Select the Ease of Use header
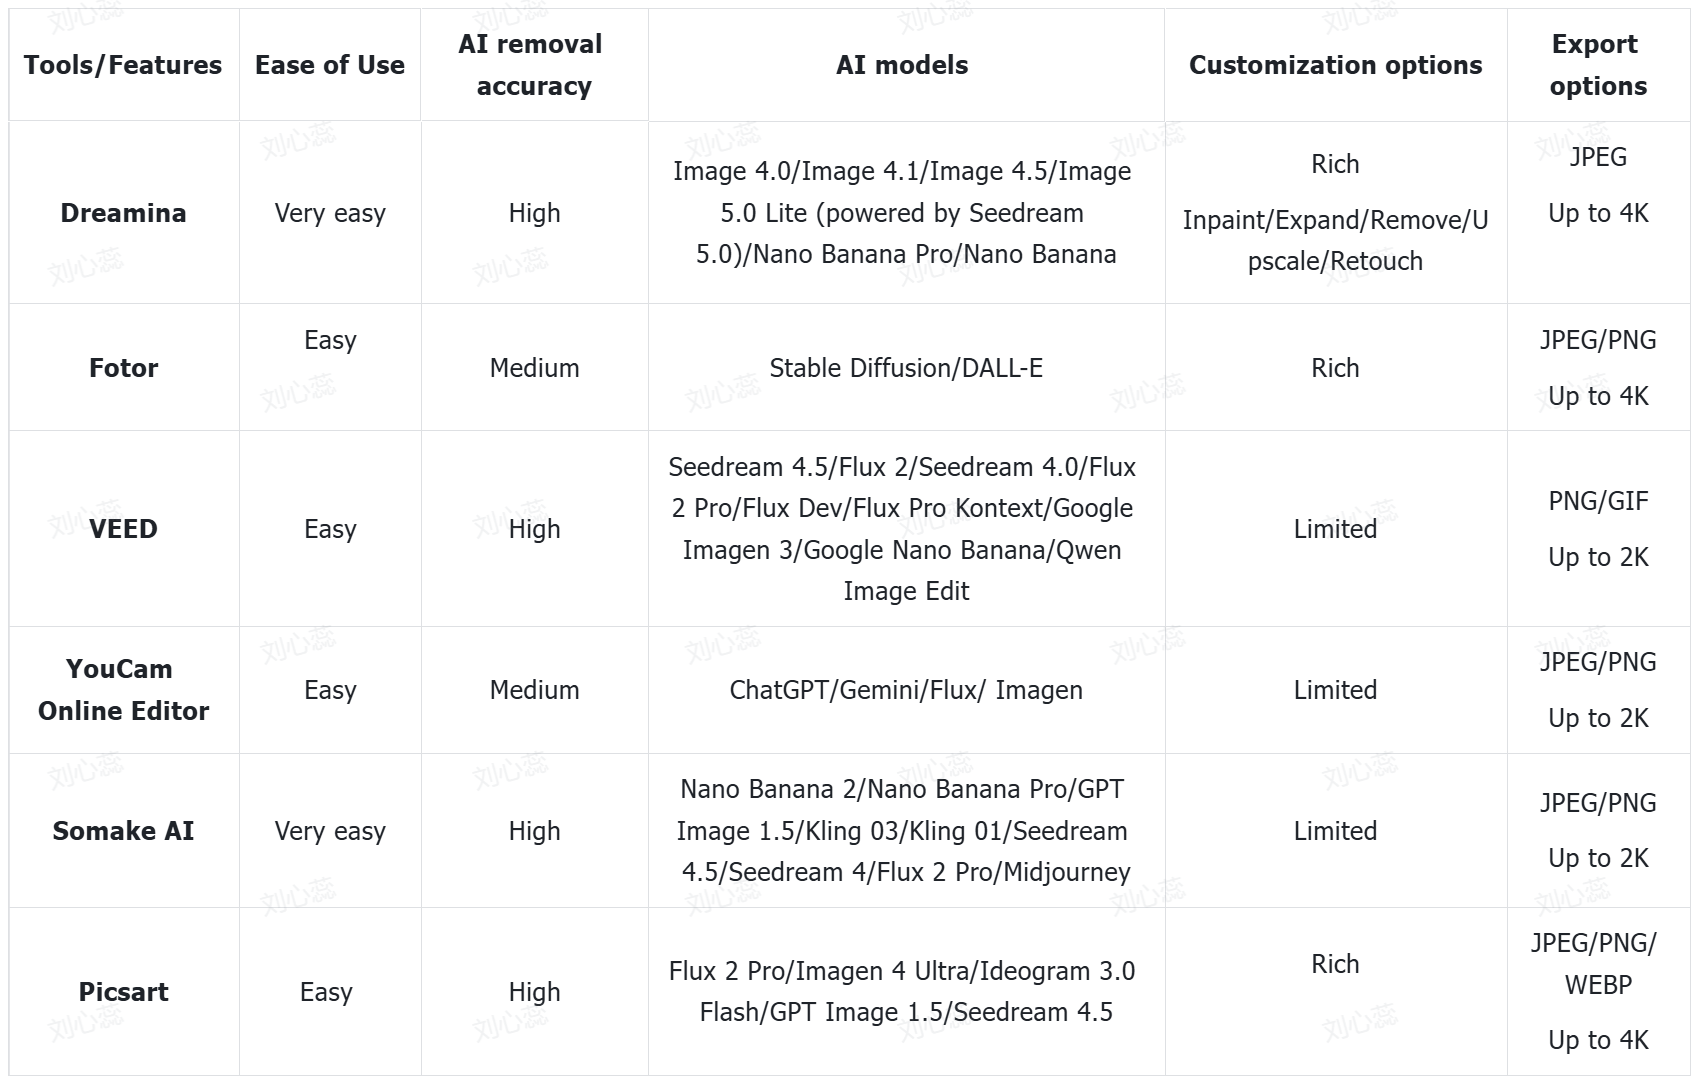 pos(330,65)
